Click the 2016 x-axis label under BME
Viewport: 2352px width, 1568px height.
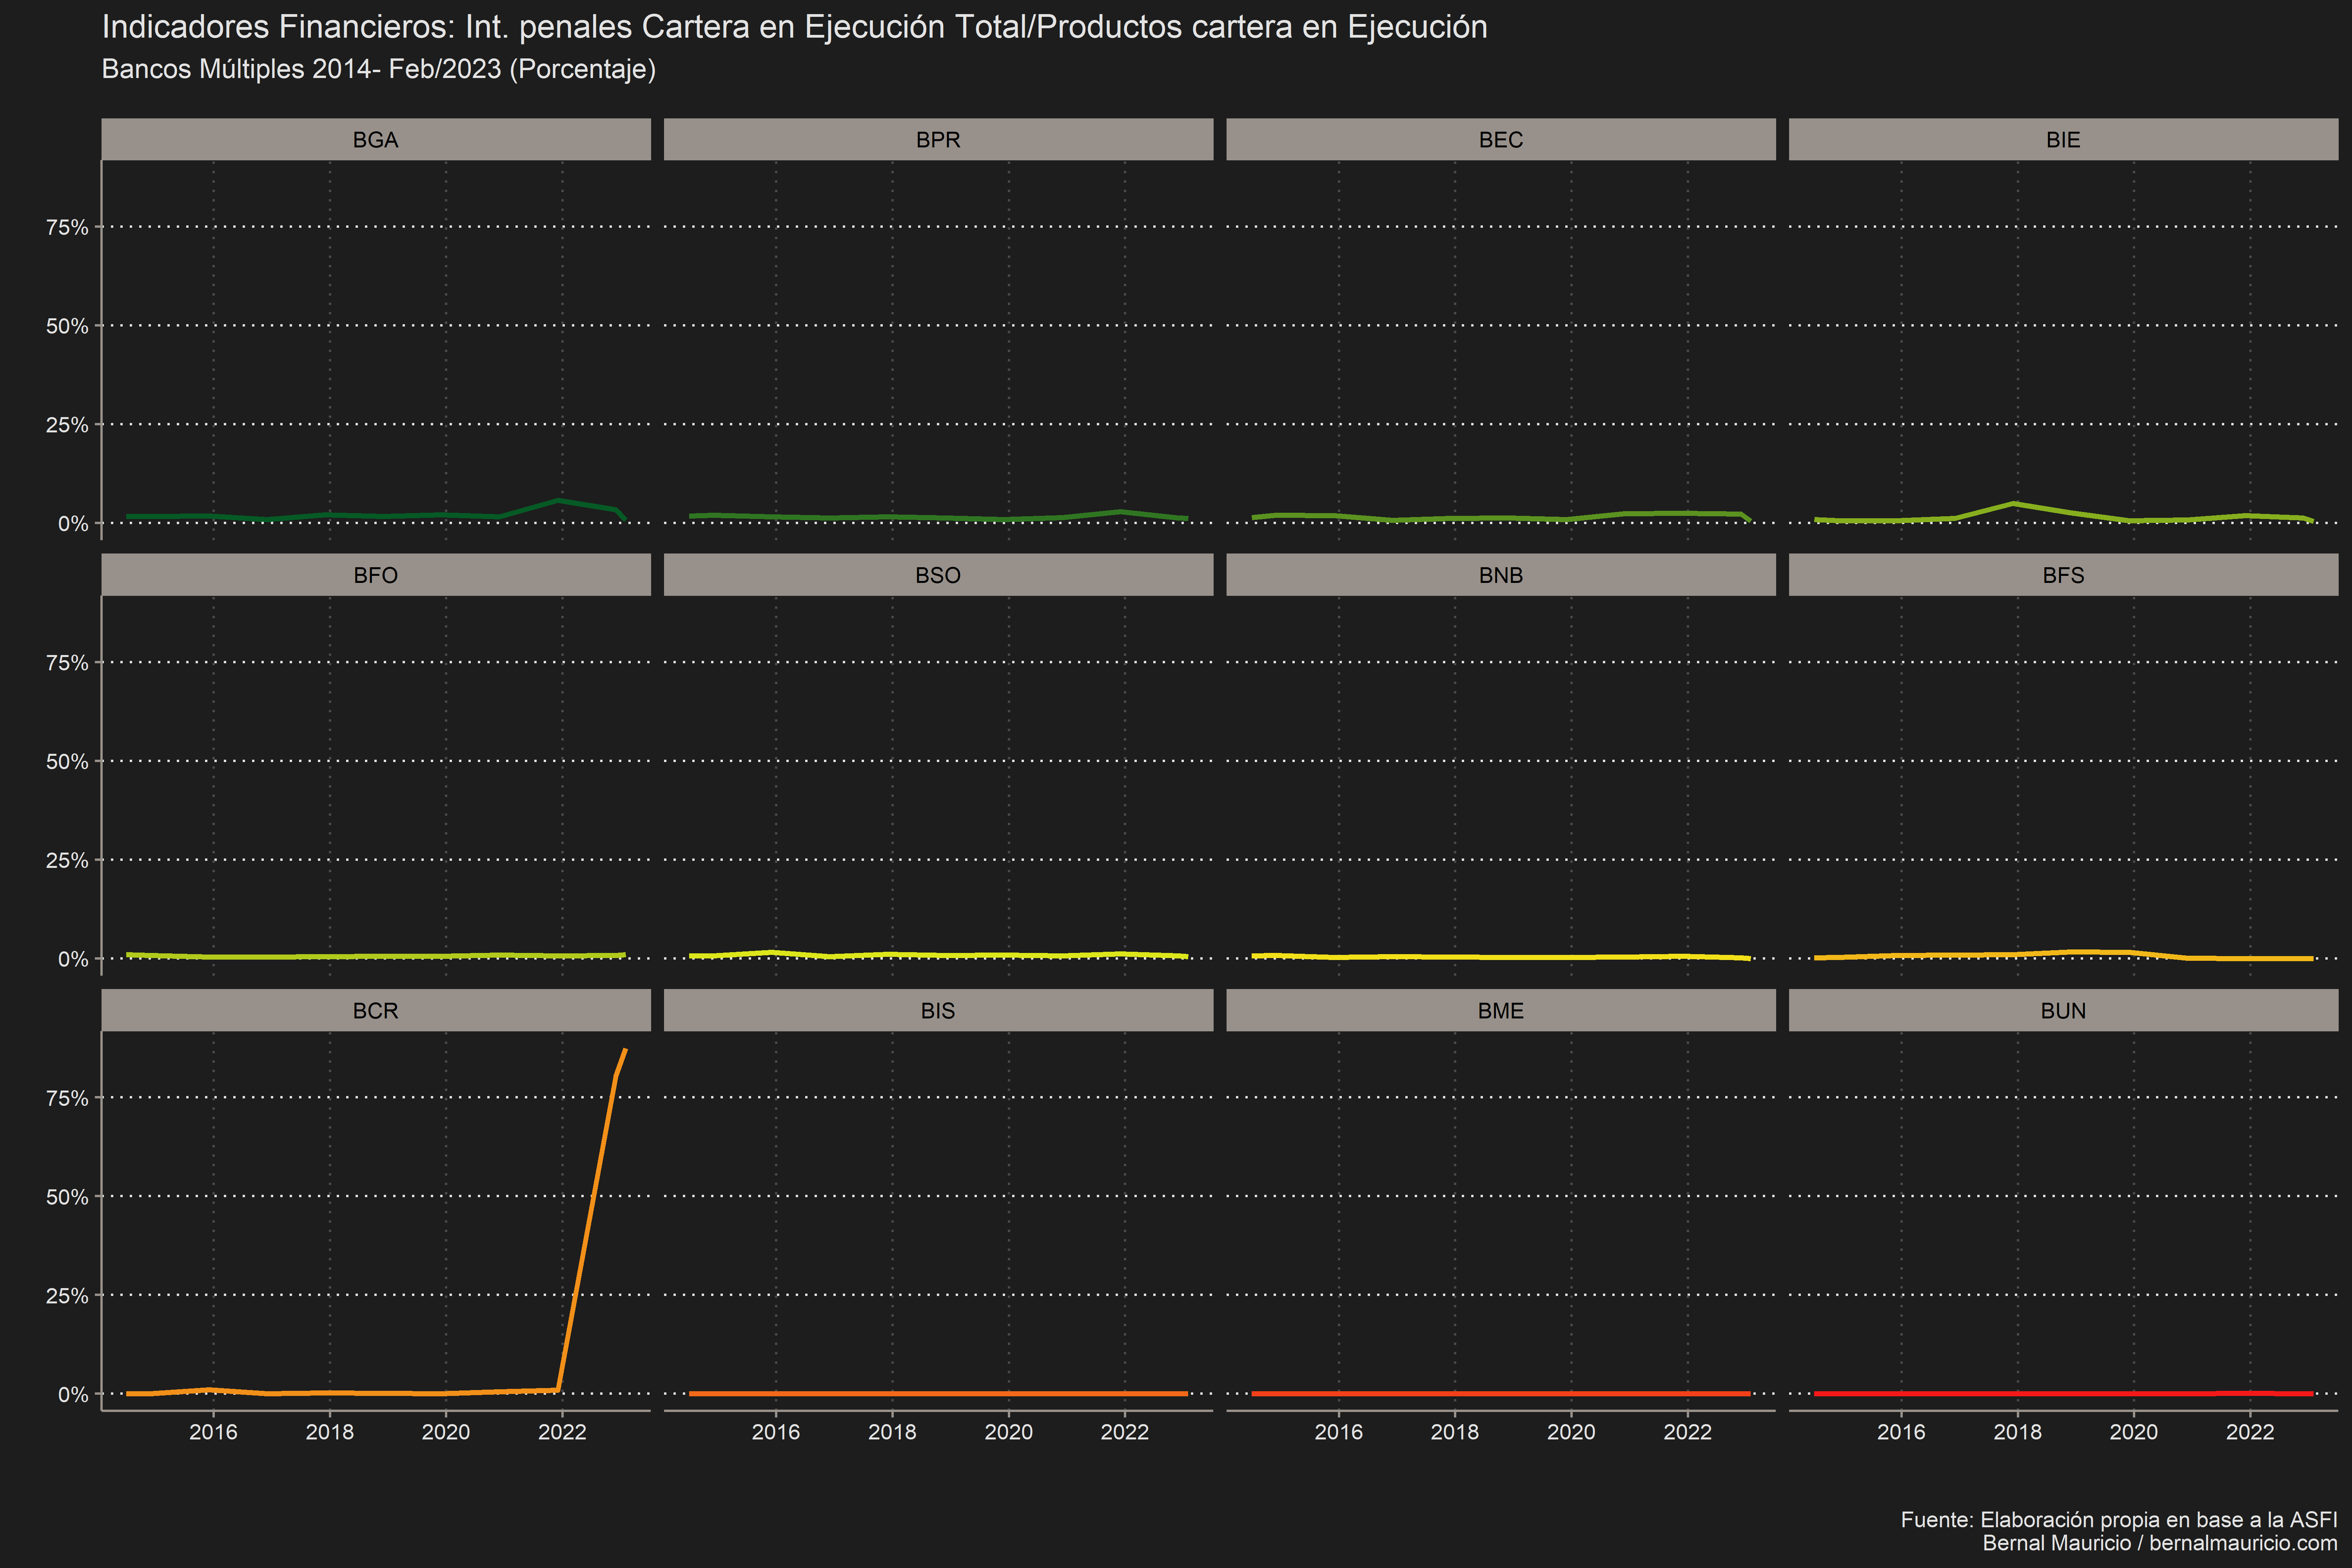1339,1432
